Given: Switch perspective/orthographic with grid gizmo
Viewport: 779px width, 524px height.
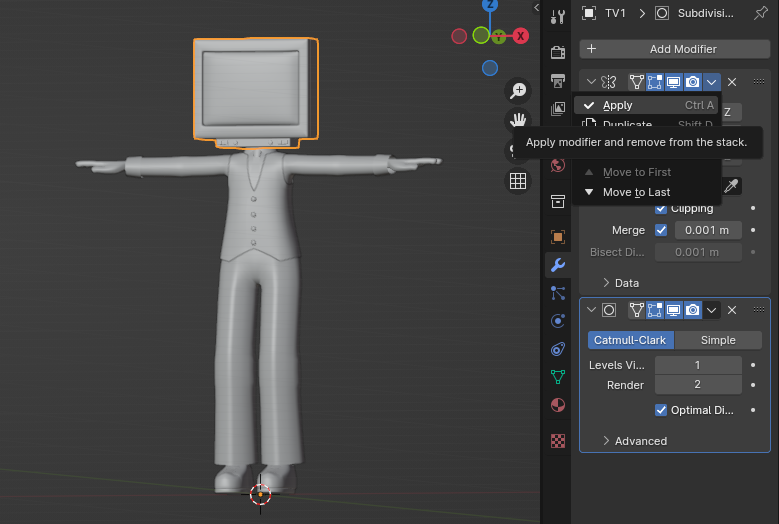Looking at the screenshot, I should [518, 181].
